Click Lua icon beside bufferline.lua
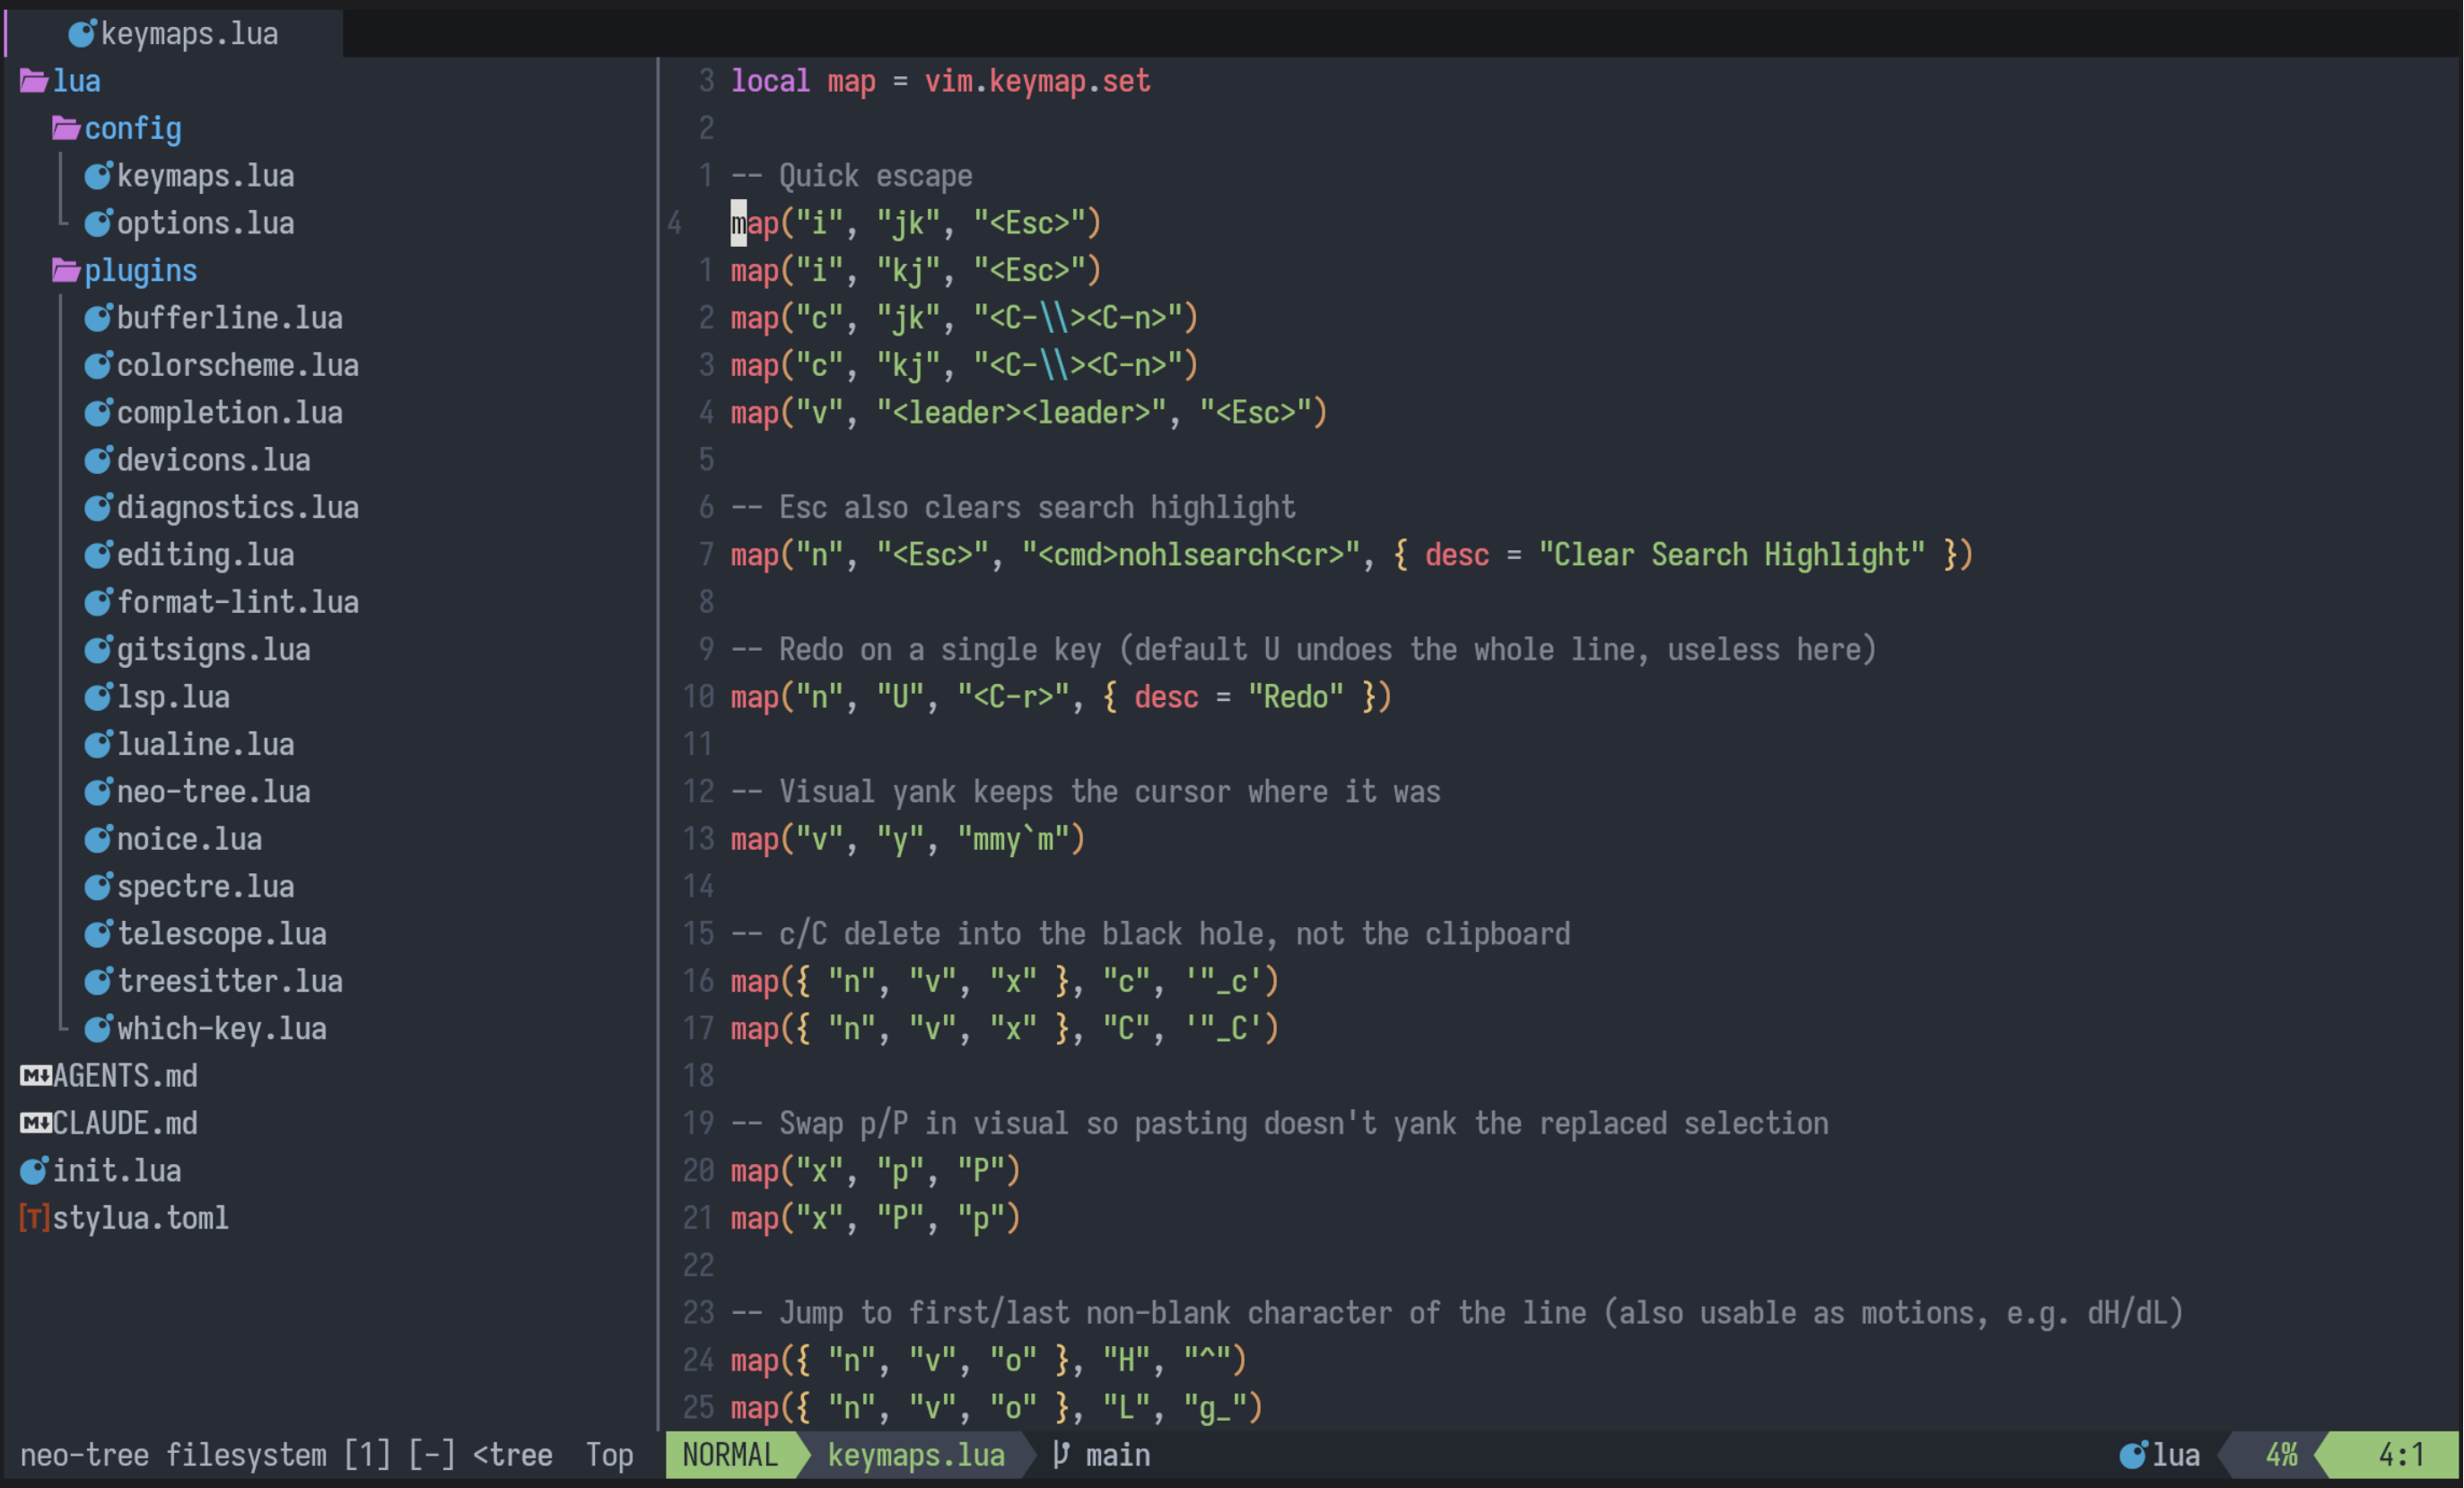 point(98,318)
